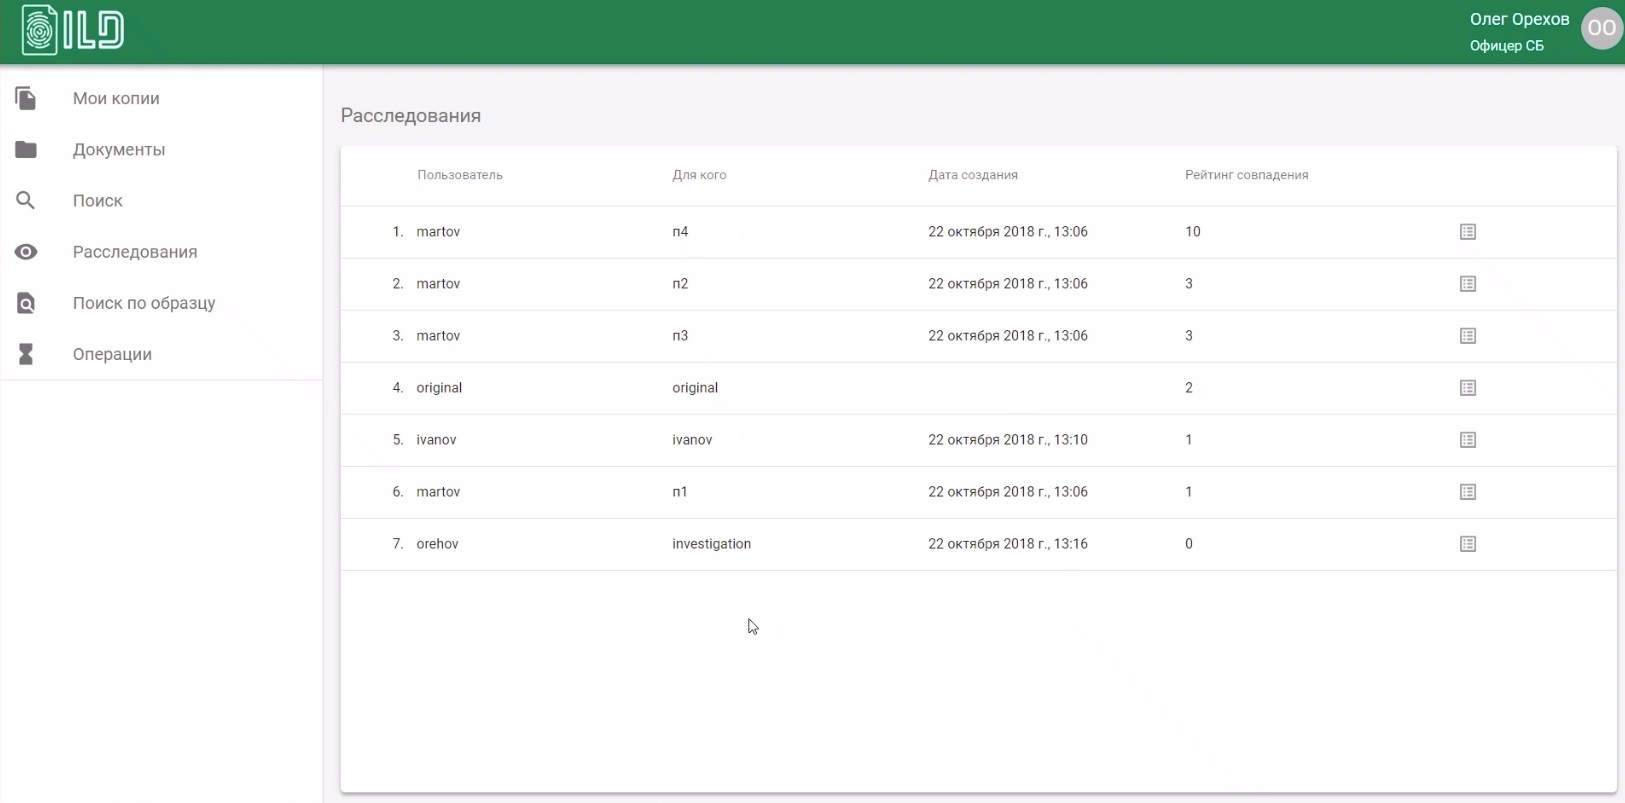1625x803 pixels.
Task: Click the creation date in row п1
Action: pos(1008,492)
